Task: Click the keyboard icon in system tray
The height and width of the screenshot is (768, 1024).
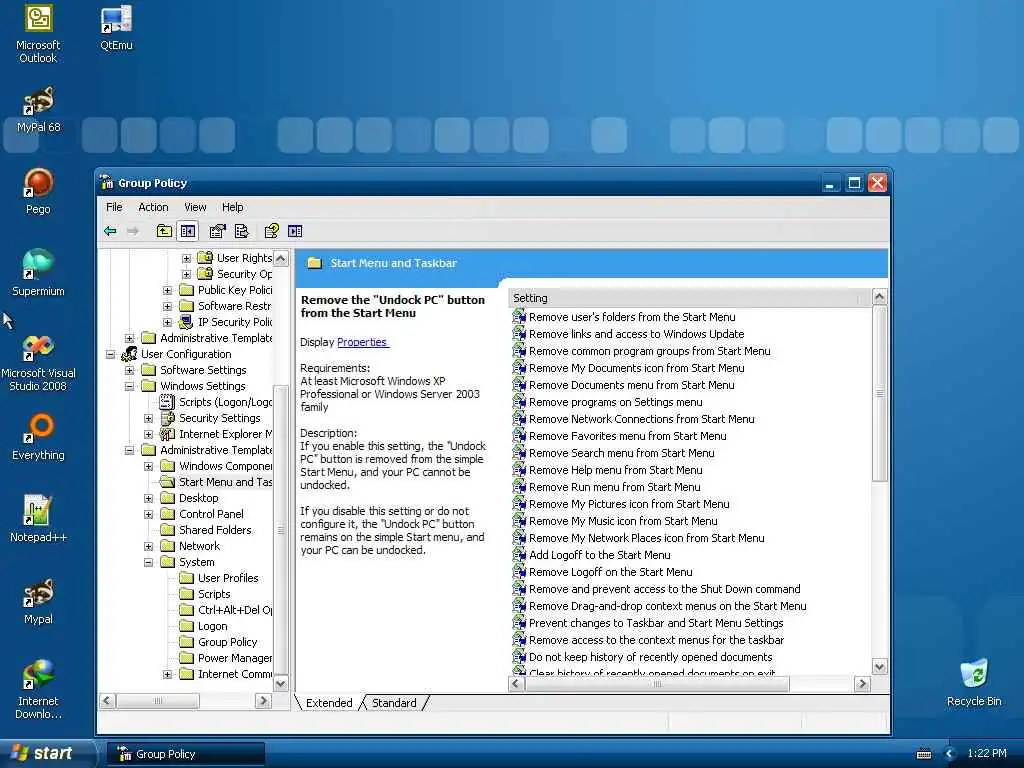Action: 924,754
